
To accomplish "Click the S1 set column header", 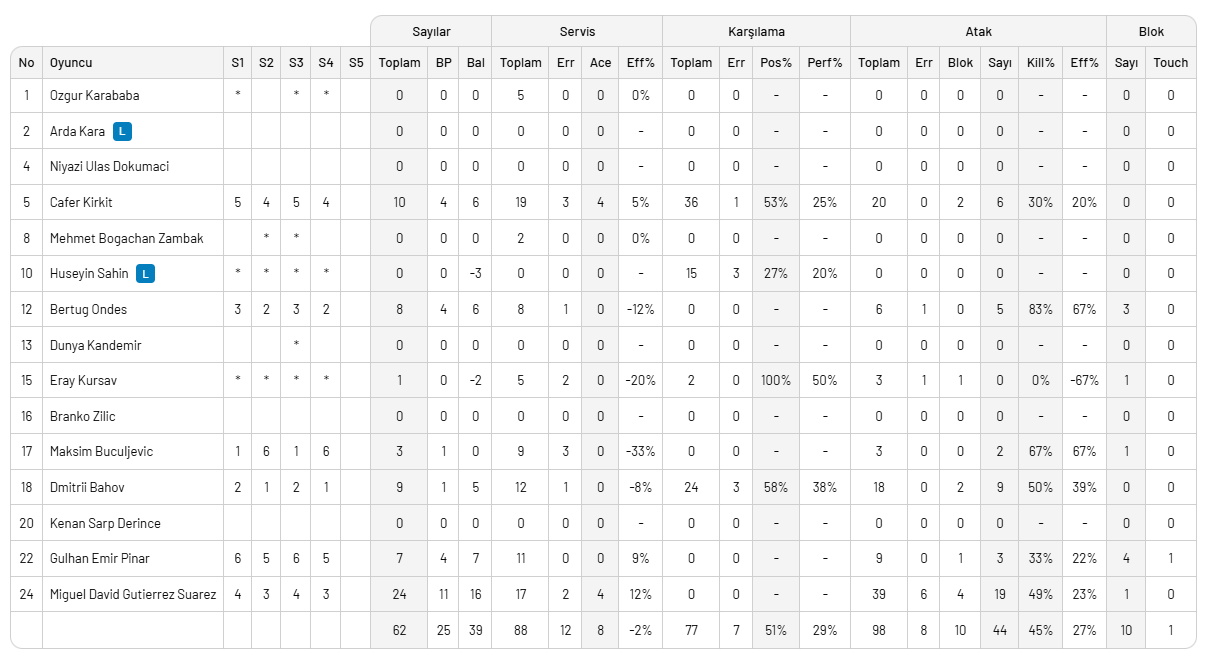I will tap(237, 62).
